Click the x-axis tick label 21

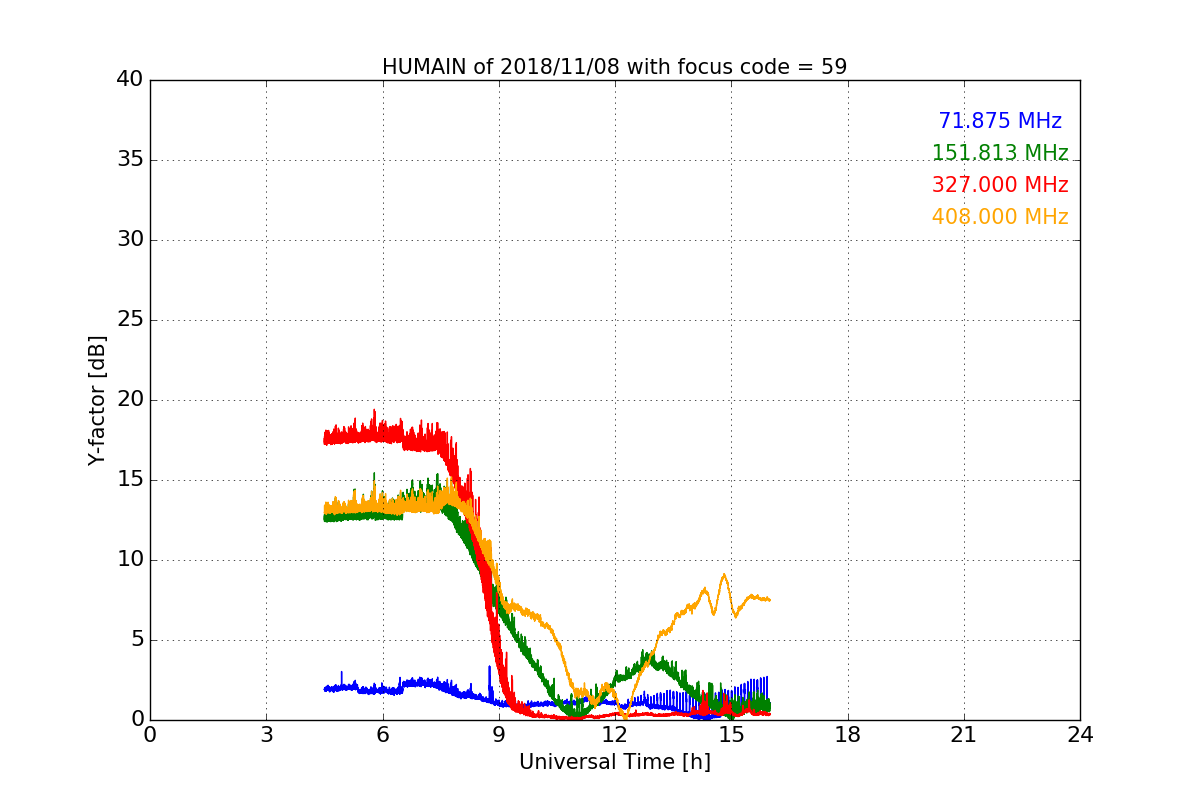point(964,734)
